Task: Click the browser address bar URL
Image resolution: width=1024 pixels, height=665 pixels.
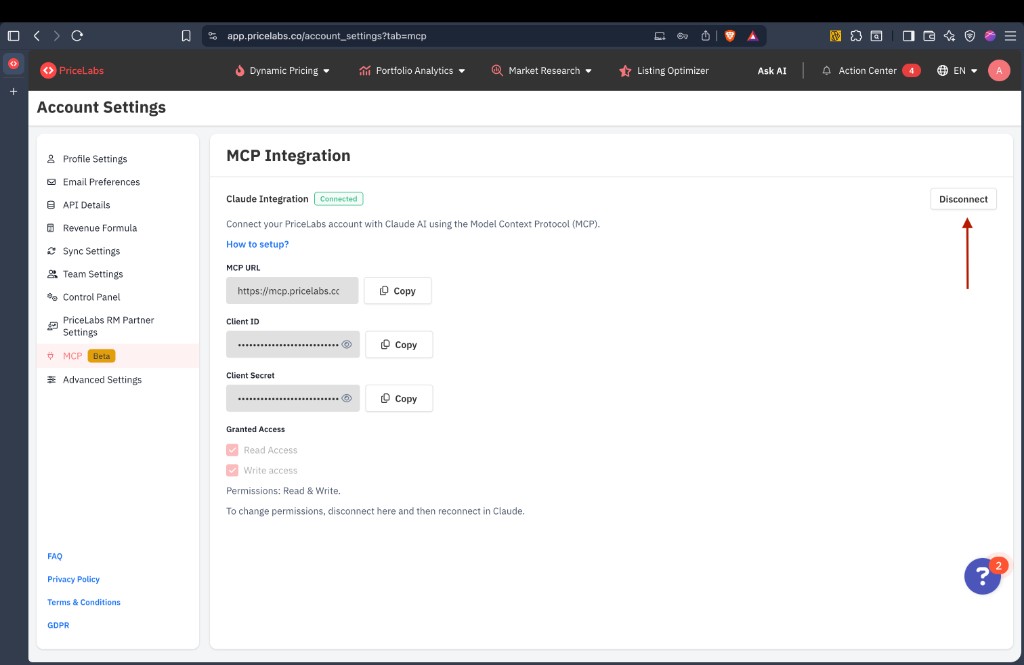Action: (327, 36)
